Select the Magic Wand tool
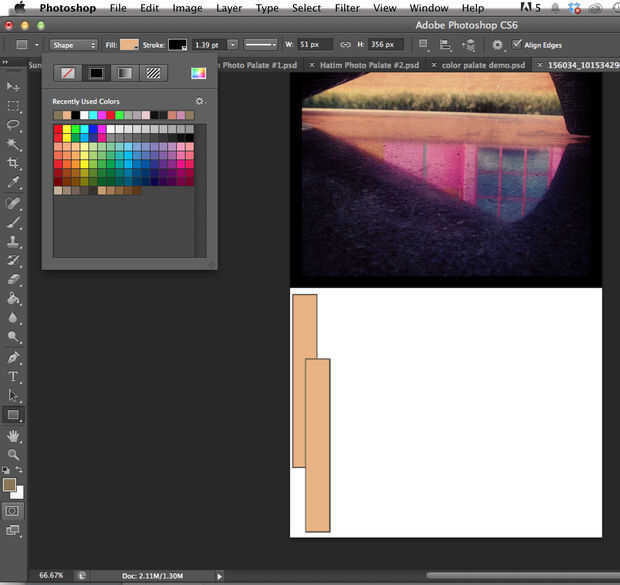The width and height of the screenshot is (620, 585). coord(13,144)
